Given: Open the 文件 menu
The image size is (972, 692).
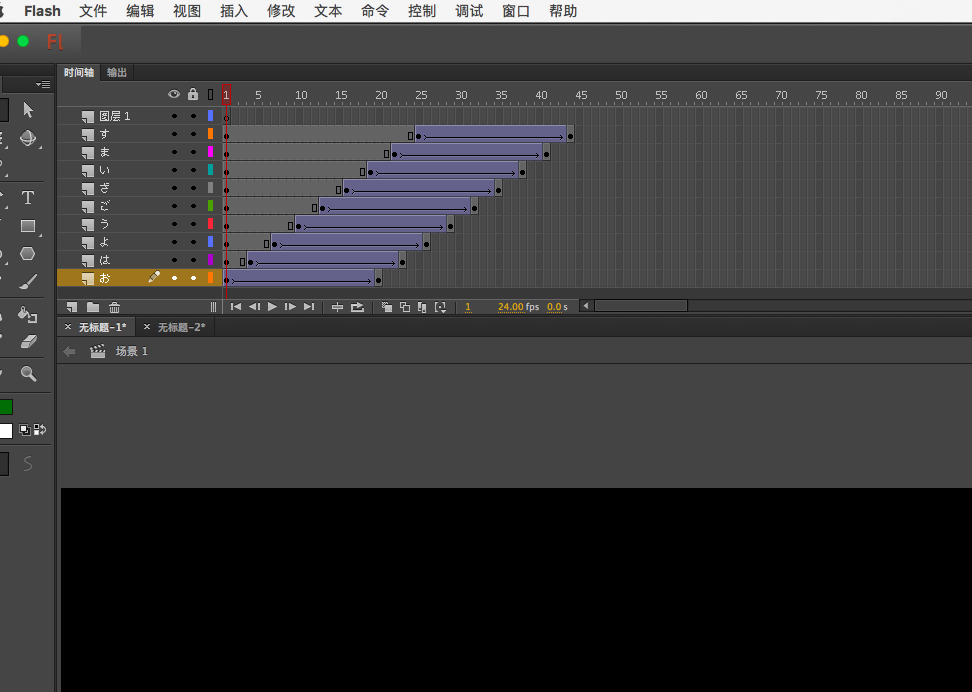Looking at the screenshot, I should coord(93,11).
